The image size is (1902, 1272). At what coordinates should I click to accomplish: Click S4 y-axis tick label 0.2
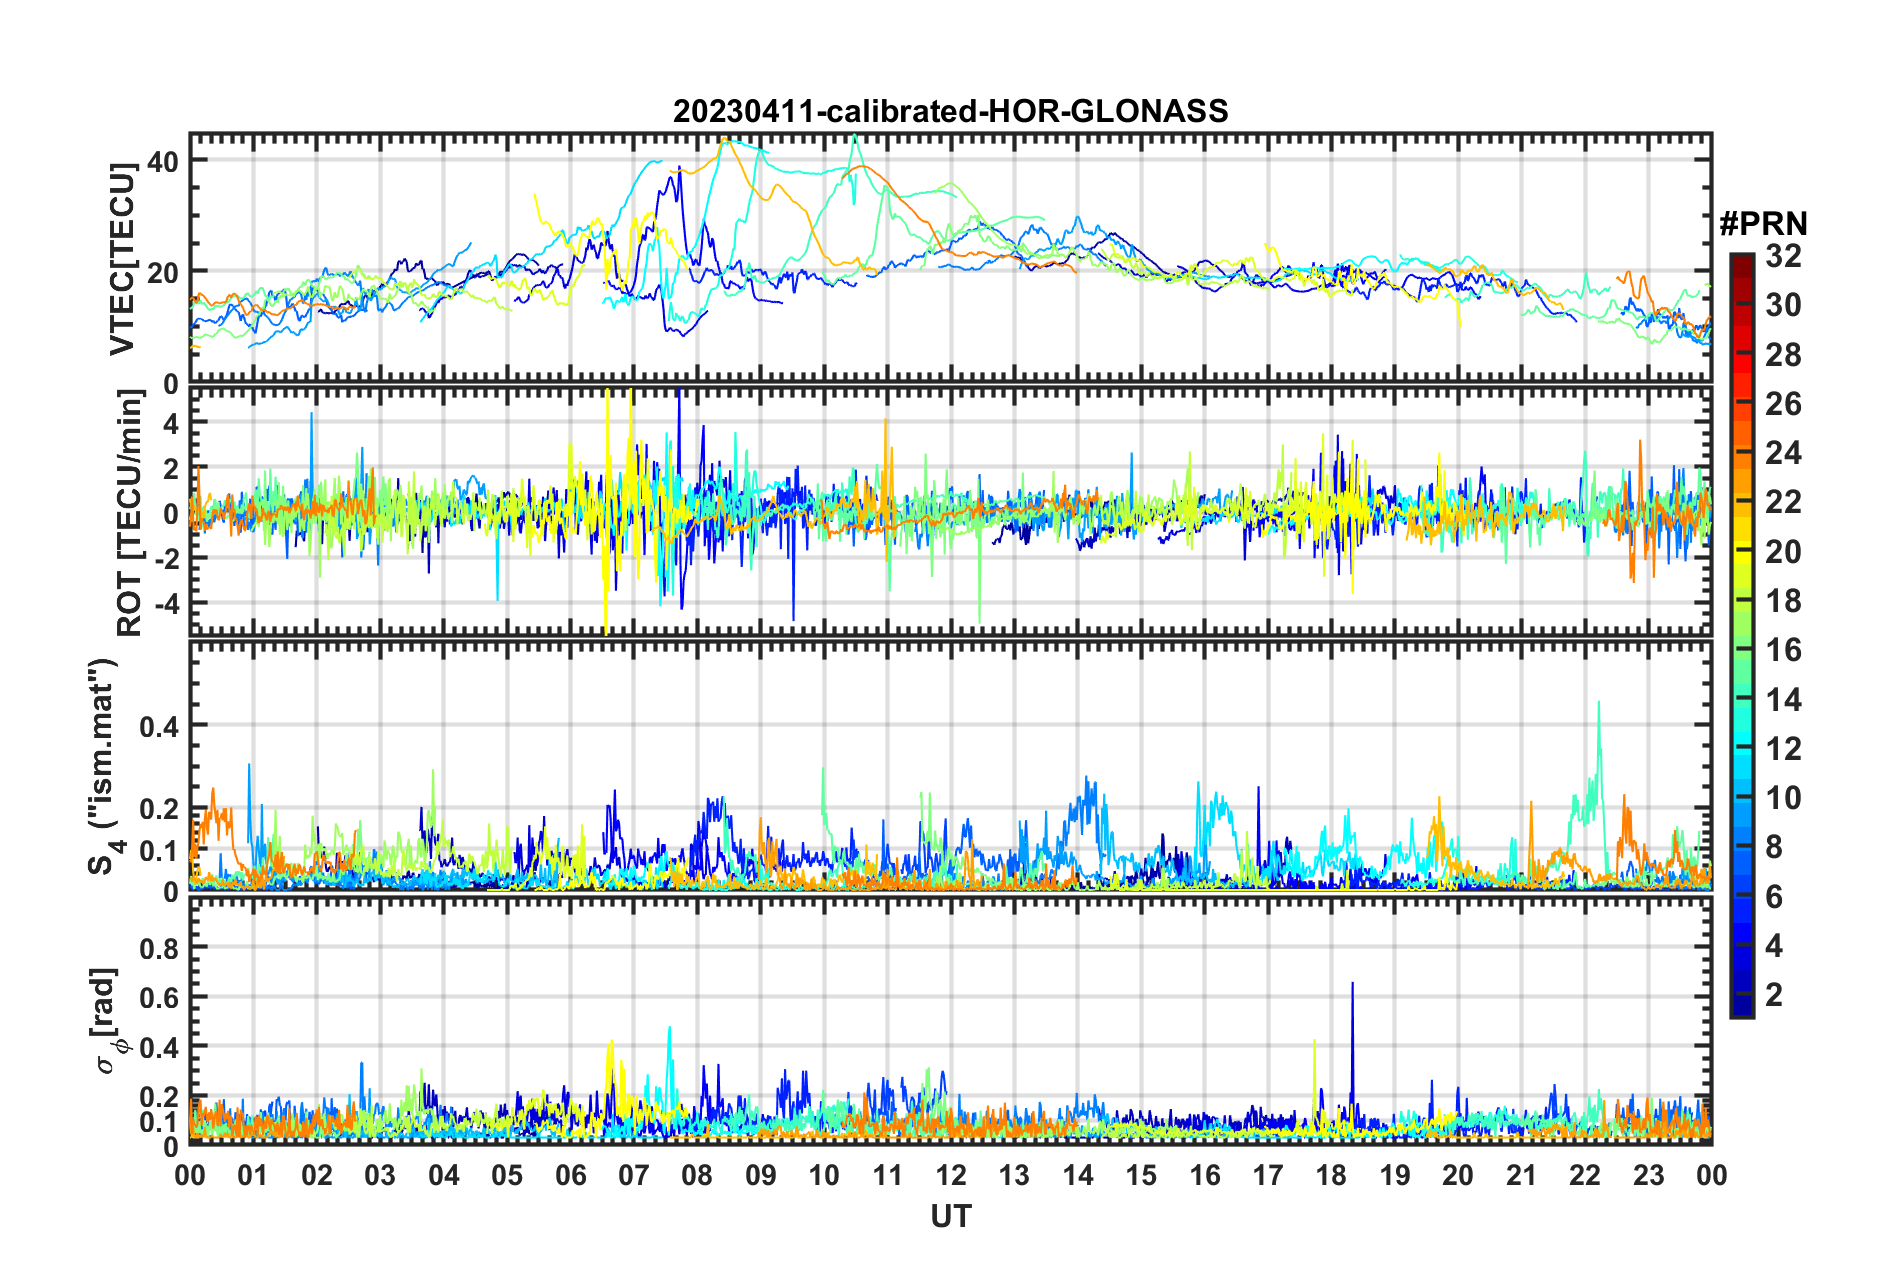coord(159,809)
